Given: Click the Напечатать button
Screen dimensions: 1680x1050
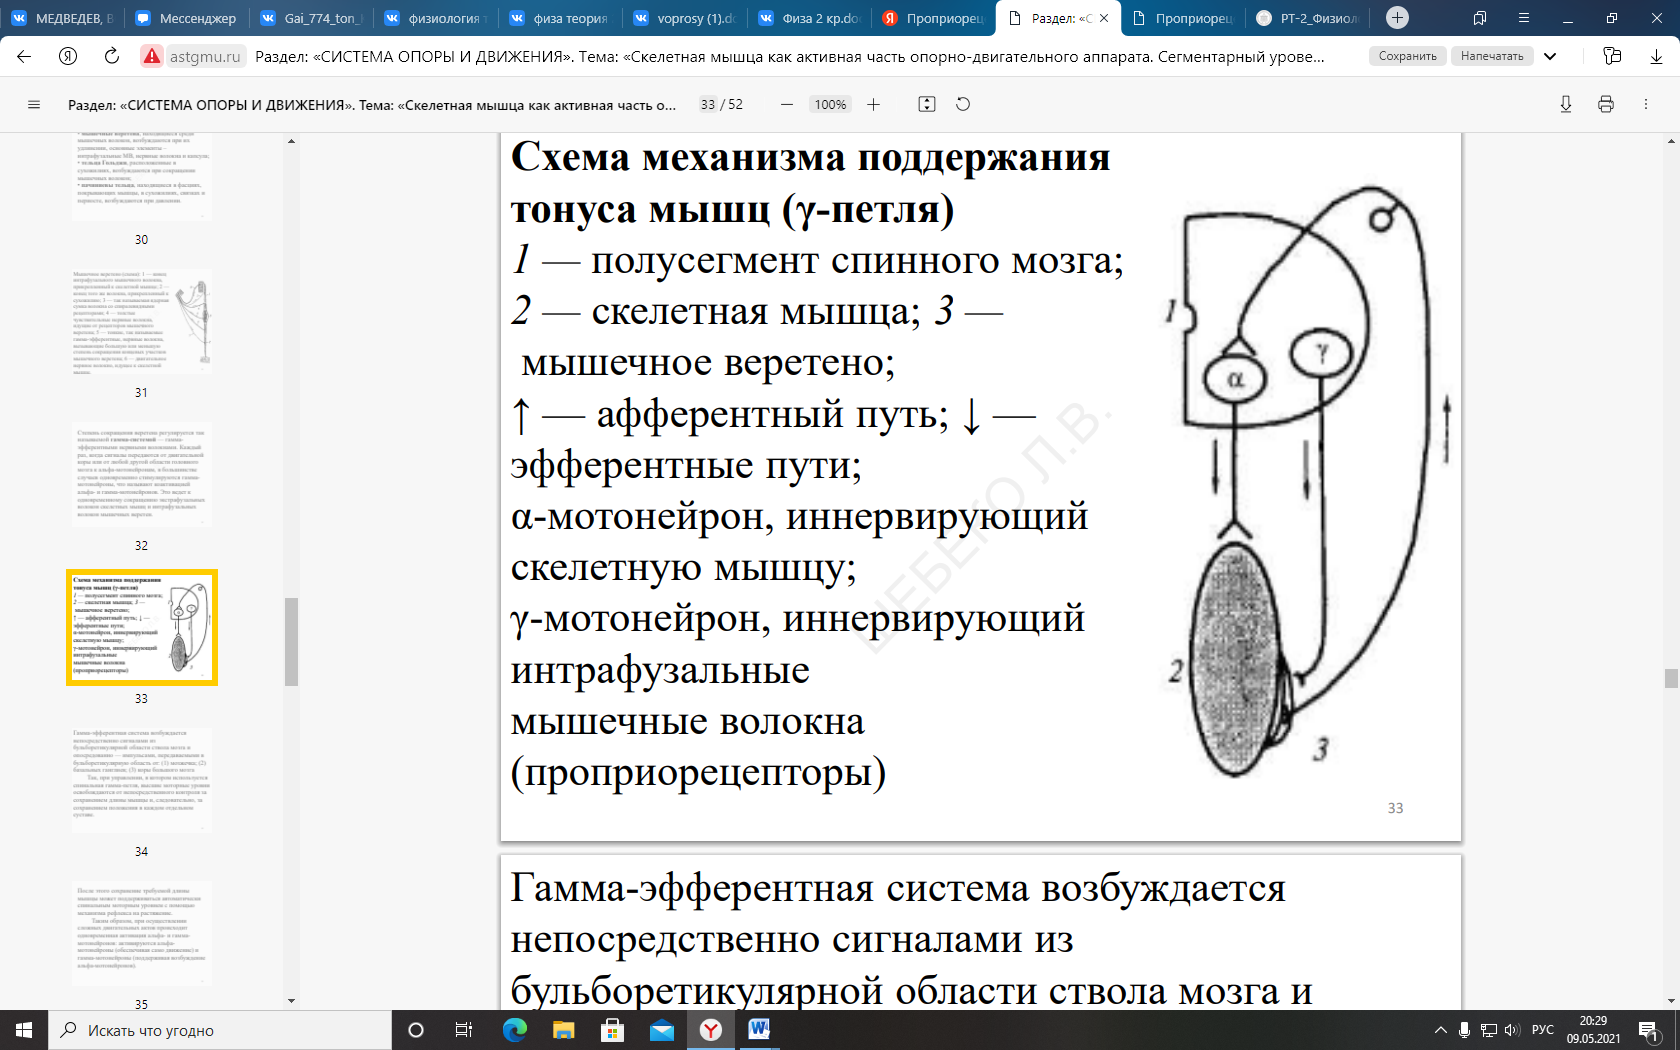Looking at the screenshot, I should pyautogui.click(x=1492, y=56).
